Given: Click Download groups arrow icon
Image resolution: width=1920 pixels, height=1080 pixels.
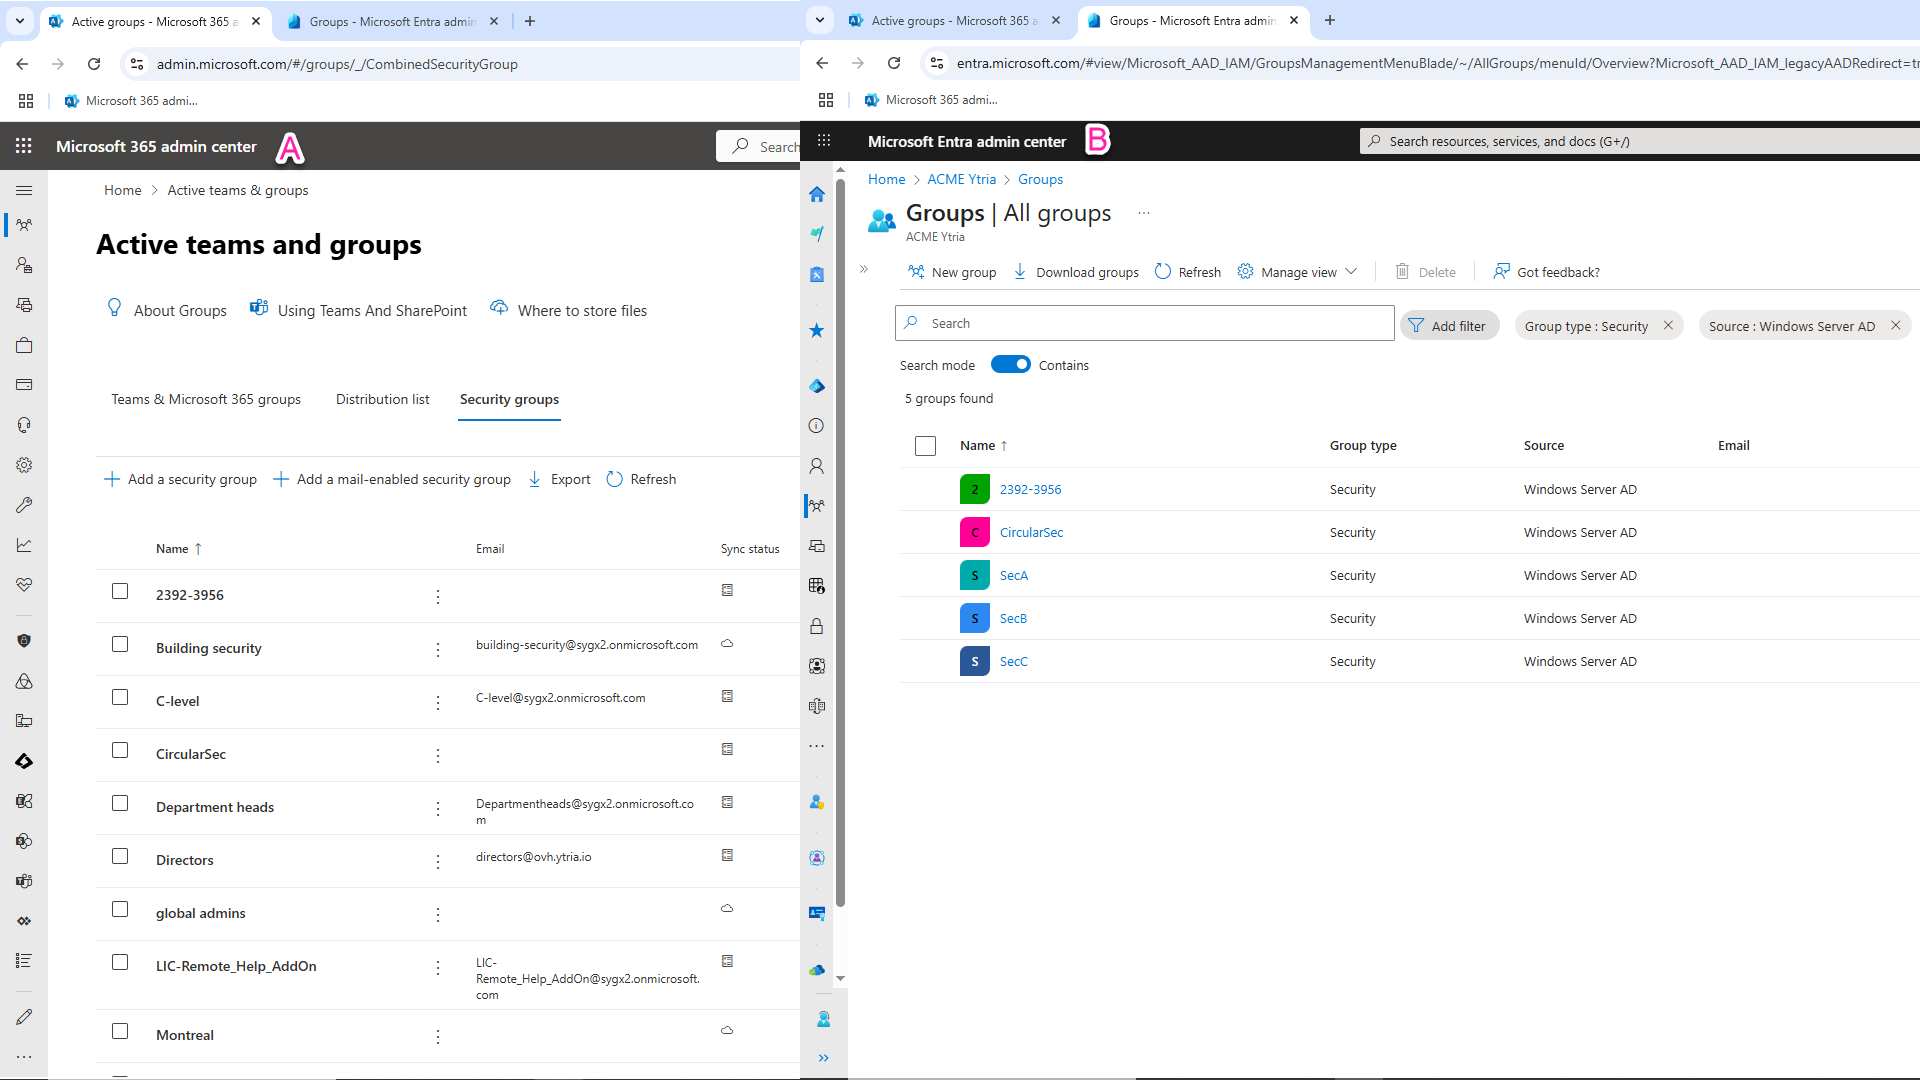Looking at the screenshot, I should pyautogui.click(x=1020, y=272).
